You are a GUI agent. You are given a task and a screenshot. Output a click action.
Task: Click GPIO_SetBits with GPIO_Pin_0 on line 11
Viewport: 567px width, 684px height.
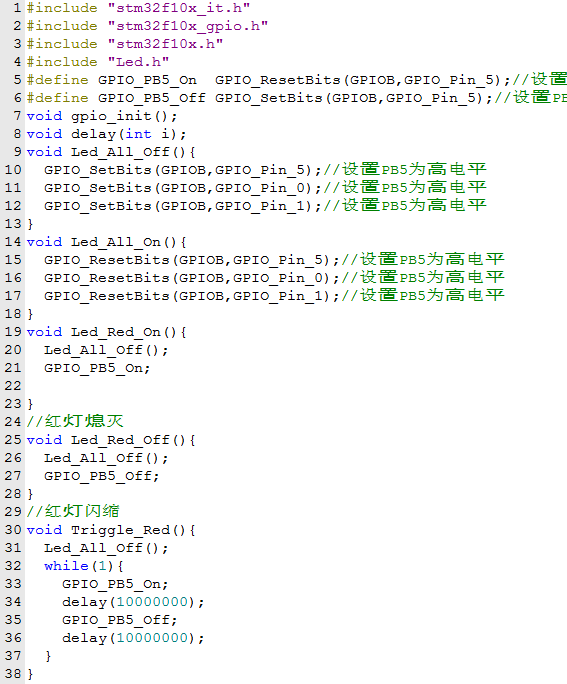[183, 188]
